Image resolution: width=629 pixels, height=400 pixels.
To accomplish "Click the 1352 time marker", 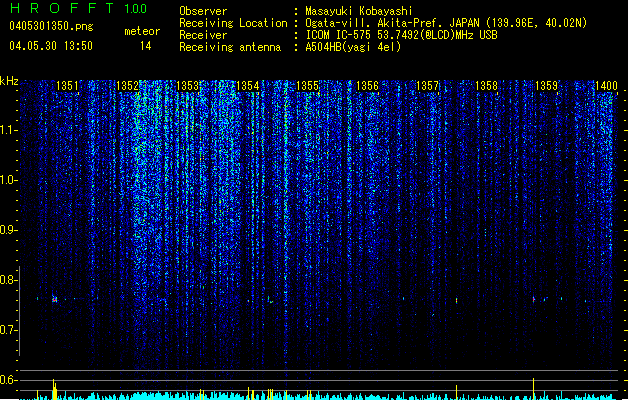I will click(x=127, y=86).
